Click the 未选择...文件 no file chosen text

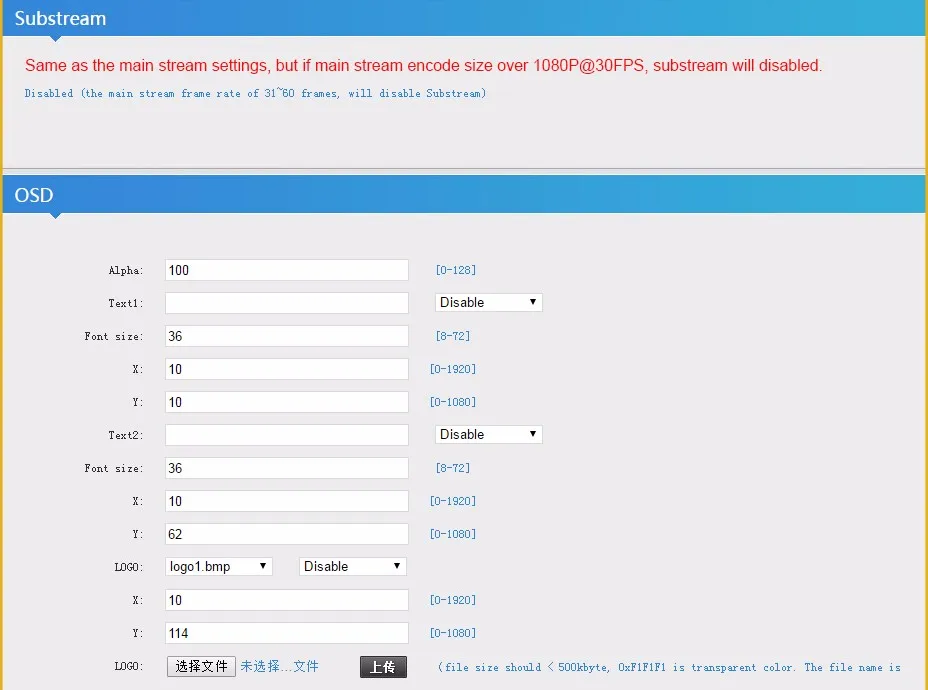tap(279, 666)
